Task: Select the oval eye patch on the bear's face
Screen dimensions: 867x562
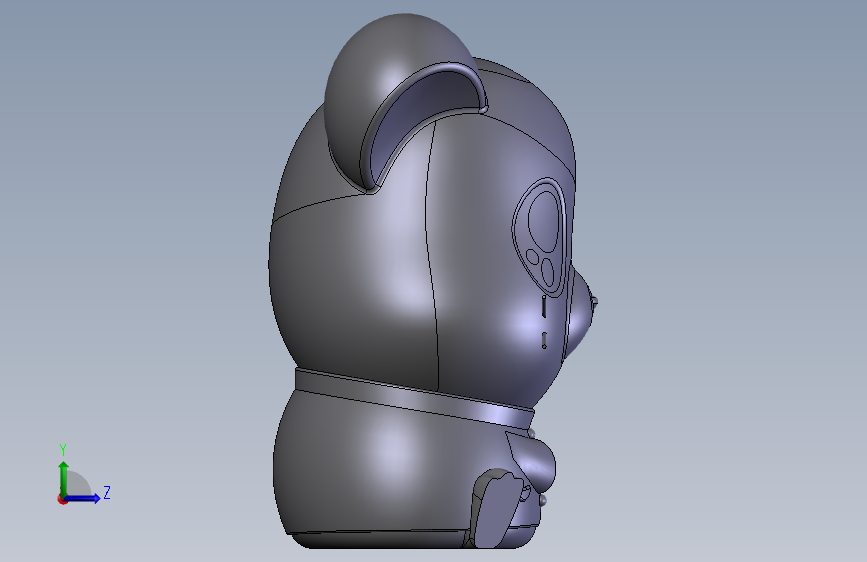Action: point(541,237)
